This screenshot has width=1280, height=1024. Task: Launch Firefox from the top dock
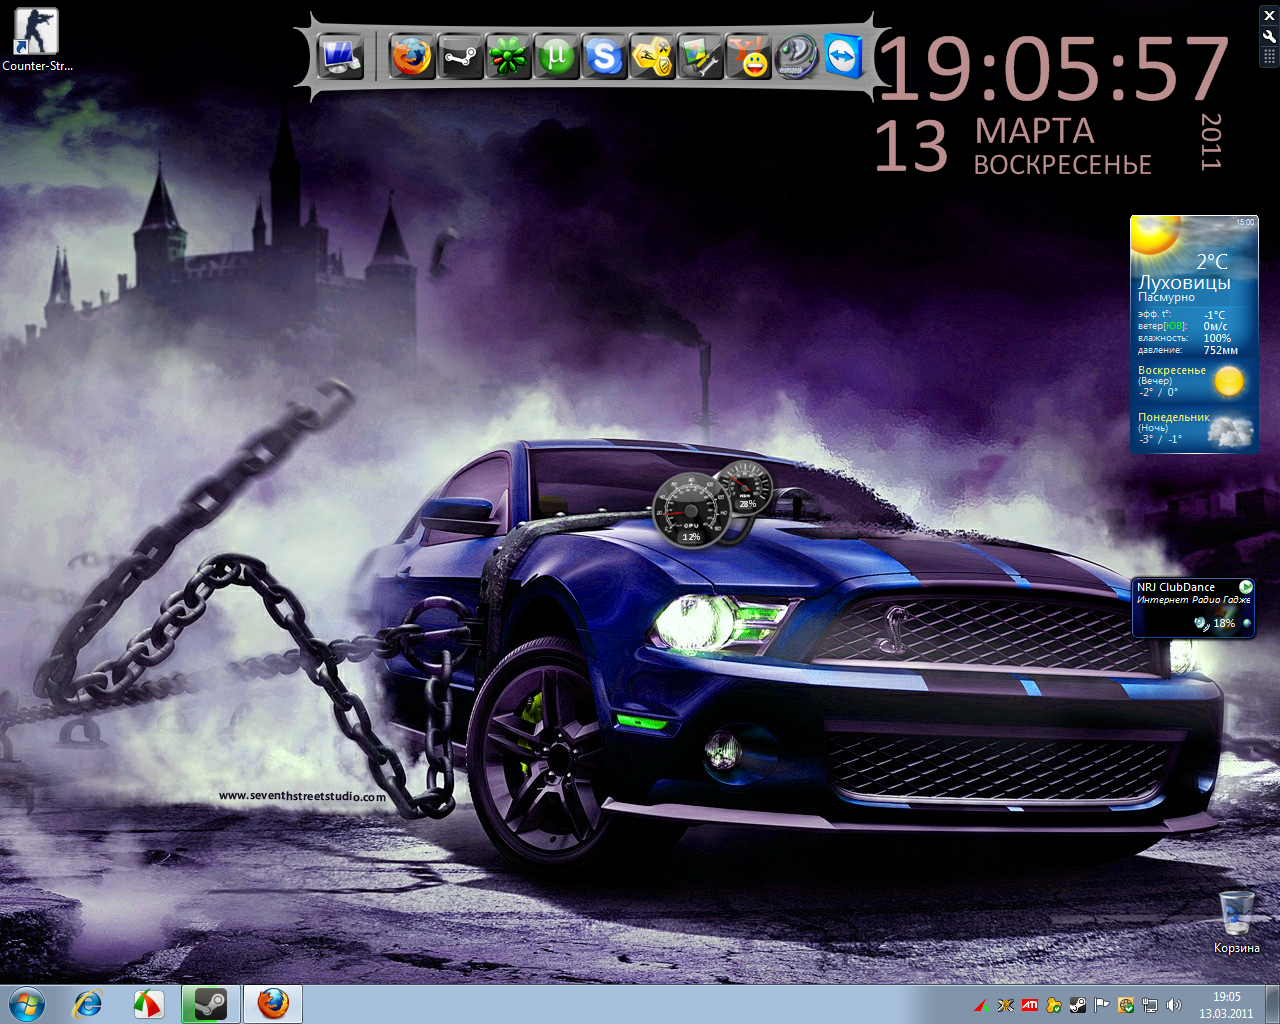pos(410,57)
